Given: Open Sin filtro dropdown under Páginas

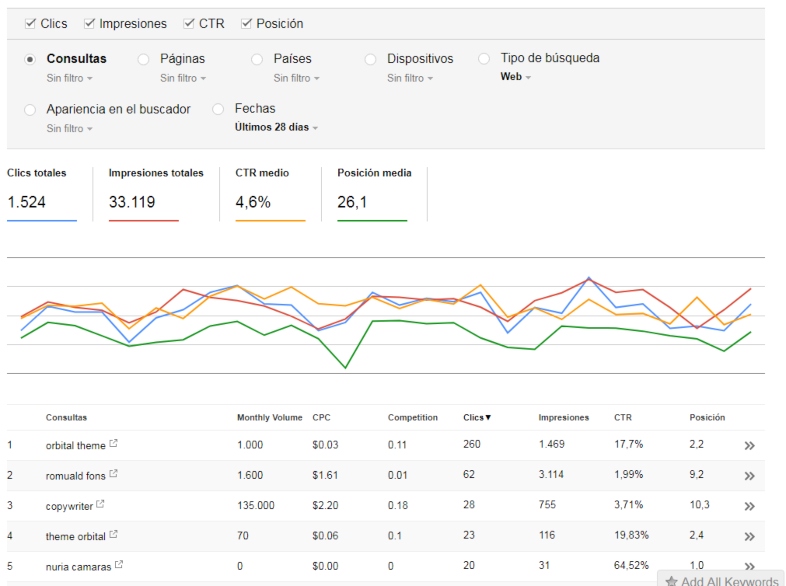Looking at the screenshot, I should tap(183, 78).
